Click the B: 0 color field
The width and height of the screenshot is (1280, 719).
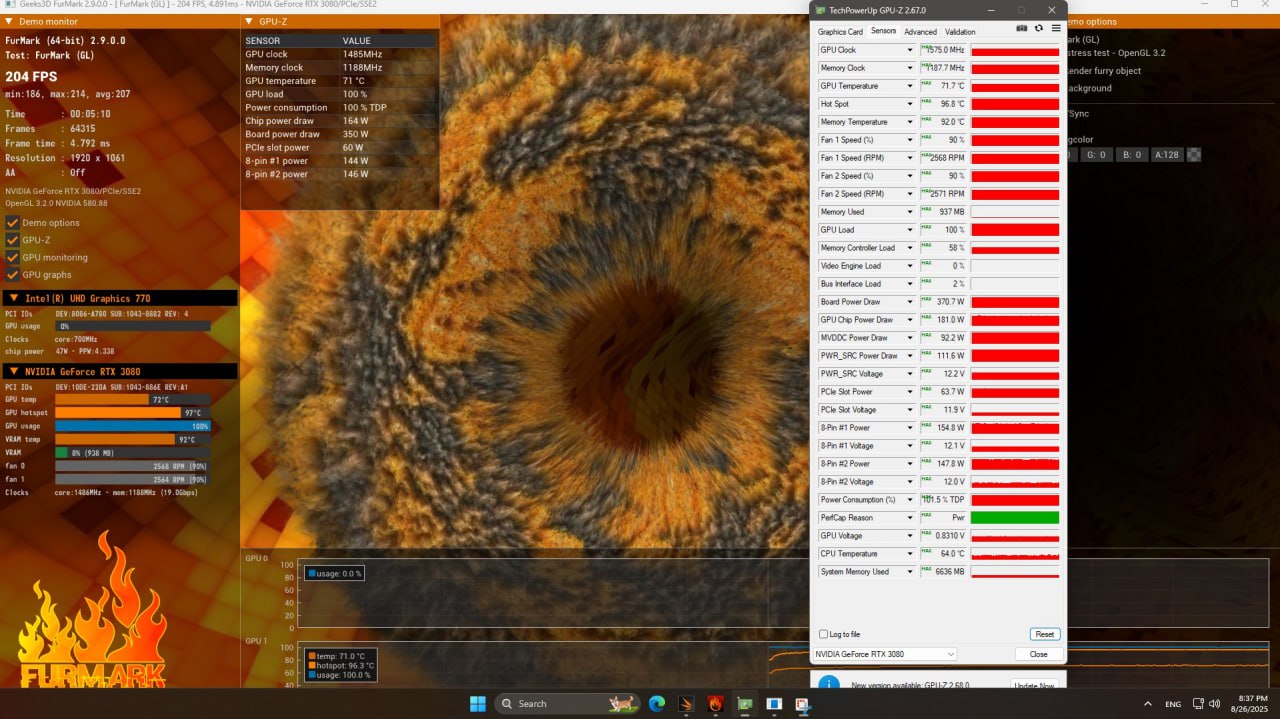coord(1132,155)
